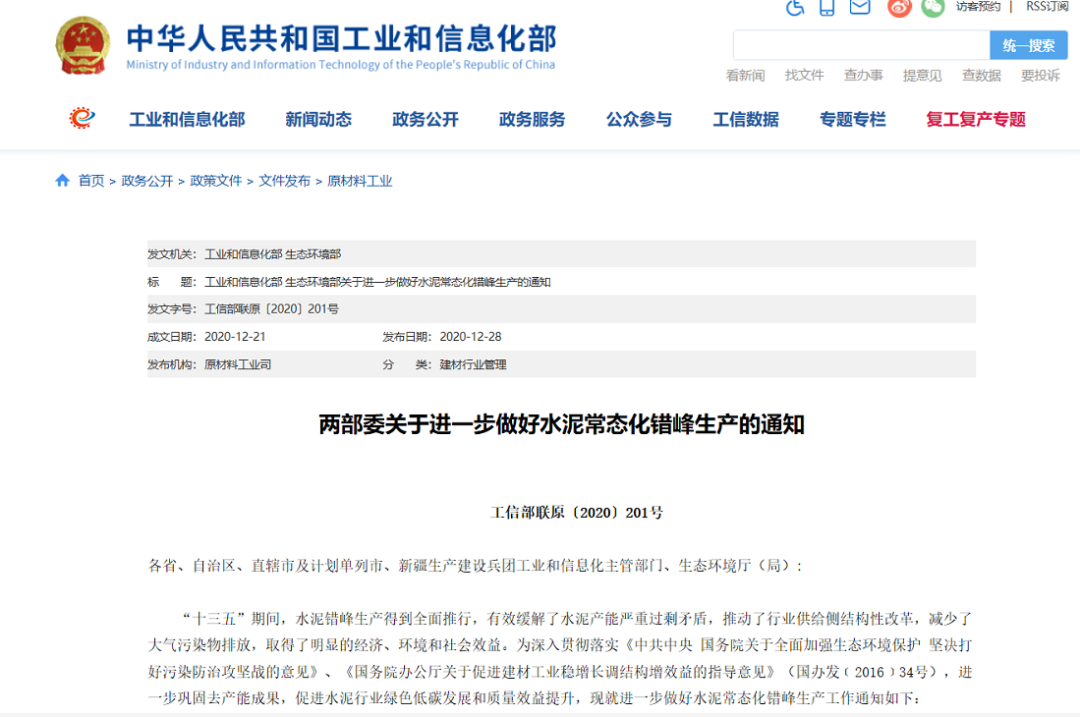Open the 新闻动态 menu
1080x717 pixels.
point(318,120)
